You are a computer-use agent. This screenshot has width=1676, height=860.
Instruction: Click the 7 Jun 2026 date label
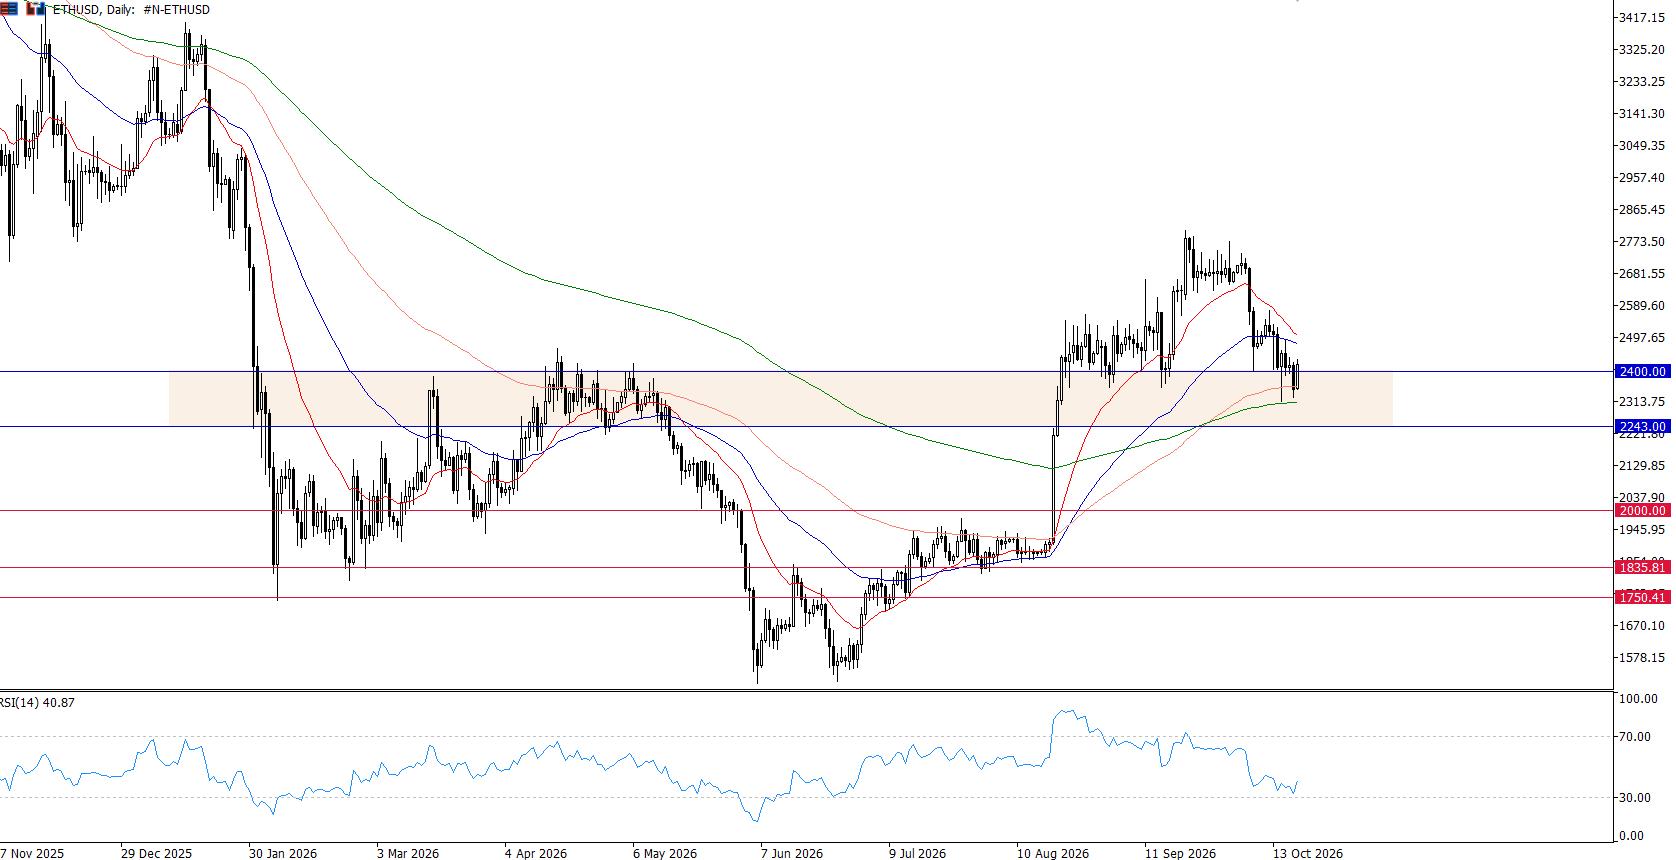click(x=792, y=854)
